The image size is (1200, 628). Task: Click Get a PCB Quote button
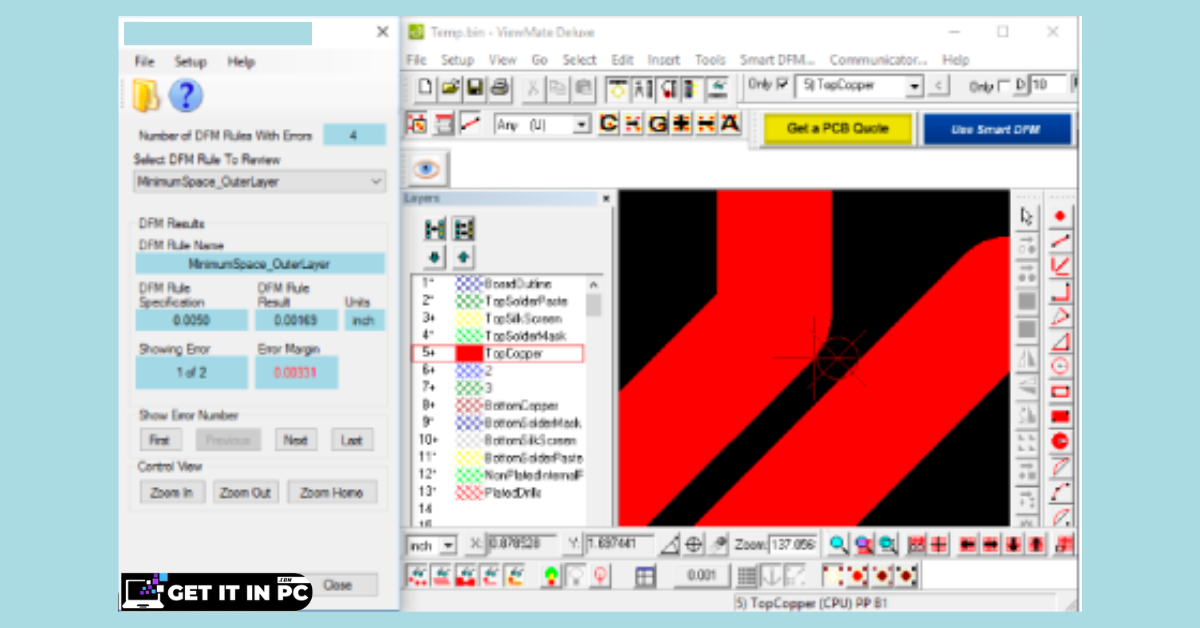(x=837, y=129)
